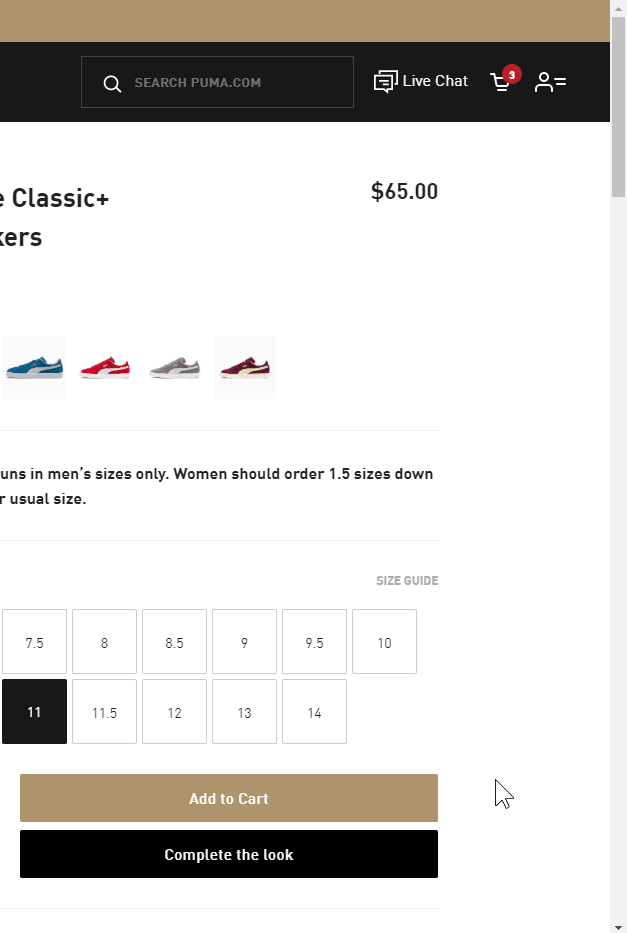Click inside the SEARCH PUMA.COM field
The height and width of the screenshot is (933, 627).
pos(230,82)
